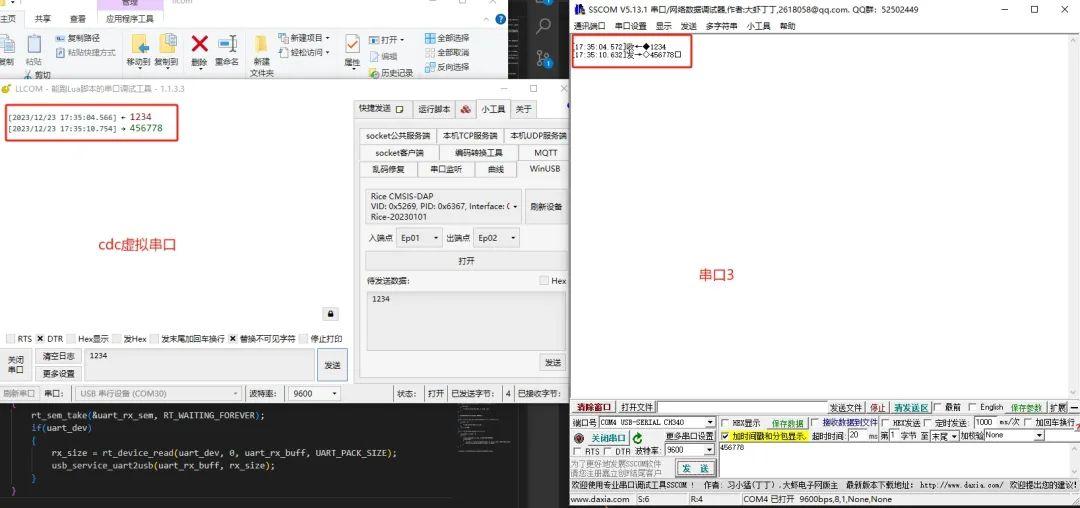Click History icon in Explorer ribbon
The width and height of the screenshot is (1080, 508).
click(x=374, y=73)
